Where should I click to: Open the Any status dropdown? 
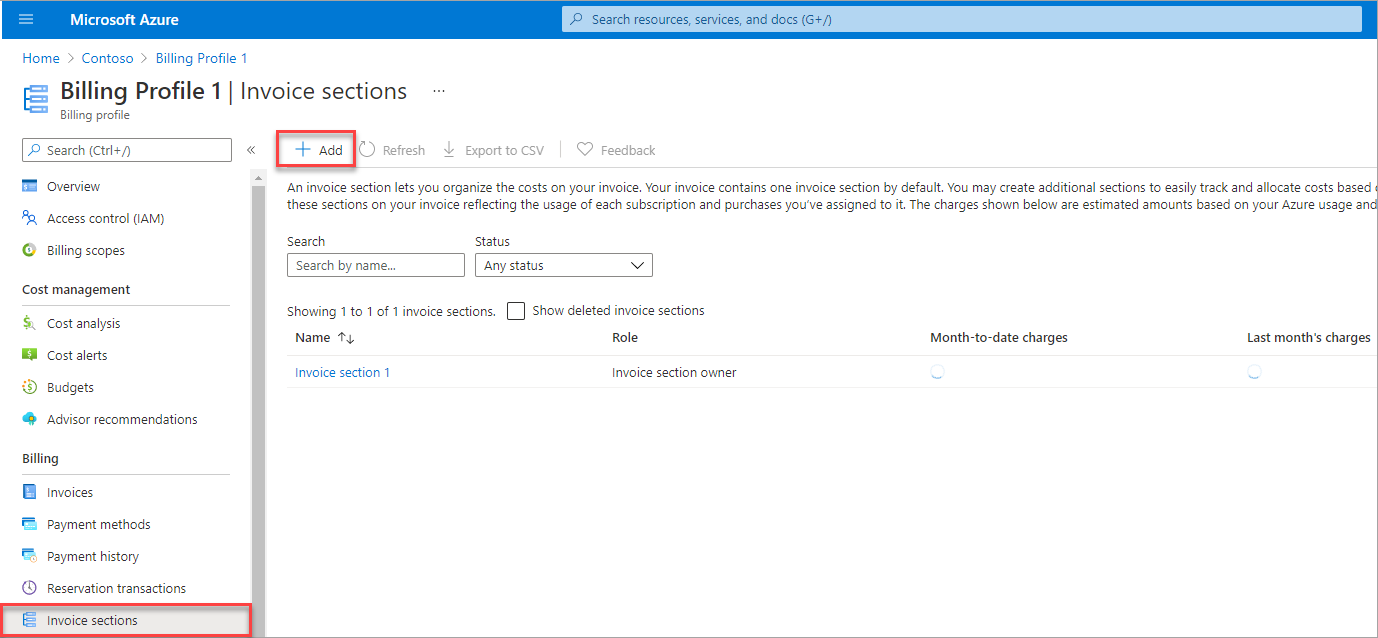click(x=563, y=265)
